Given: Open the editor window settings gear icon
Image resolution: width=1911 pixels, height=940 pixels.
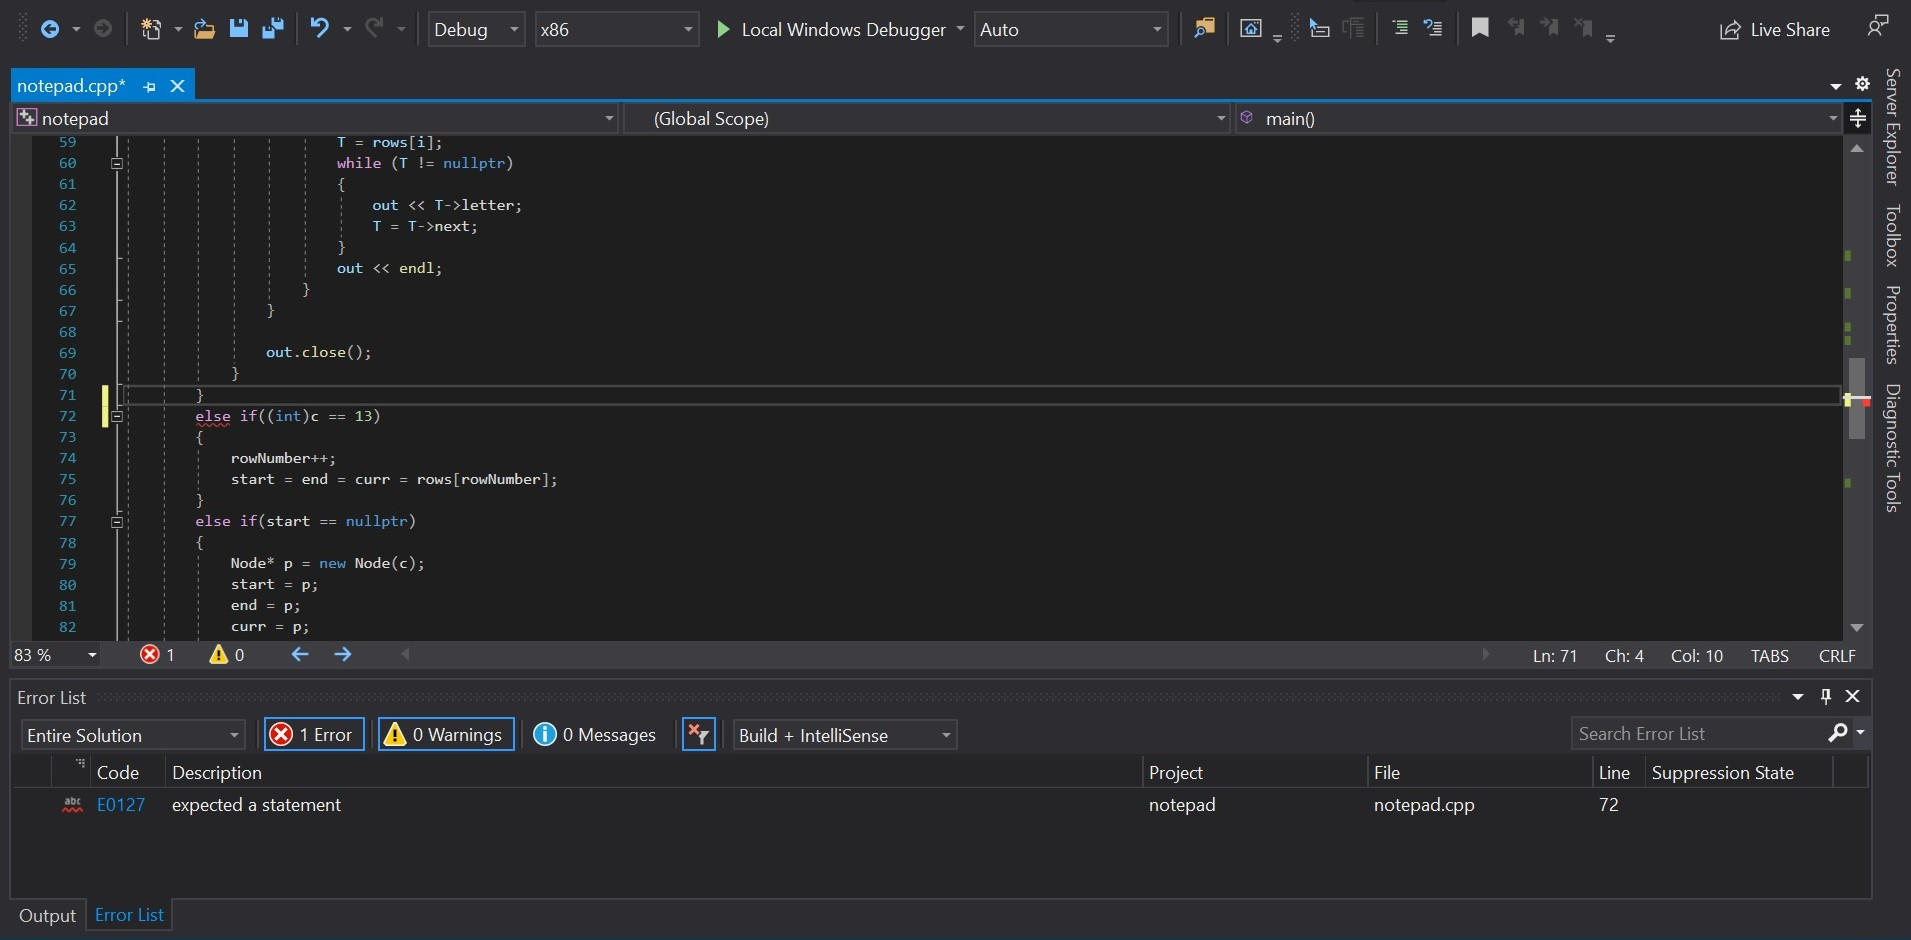Looking at the screenshot, I should tap(1862, 84).
